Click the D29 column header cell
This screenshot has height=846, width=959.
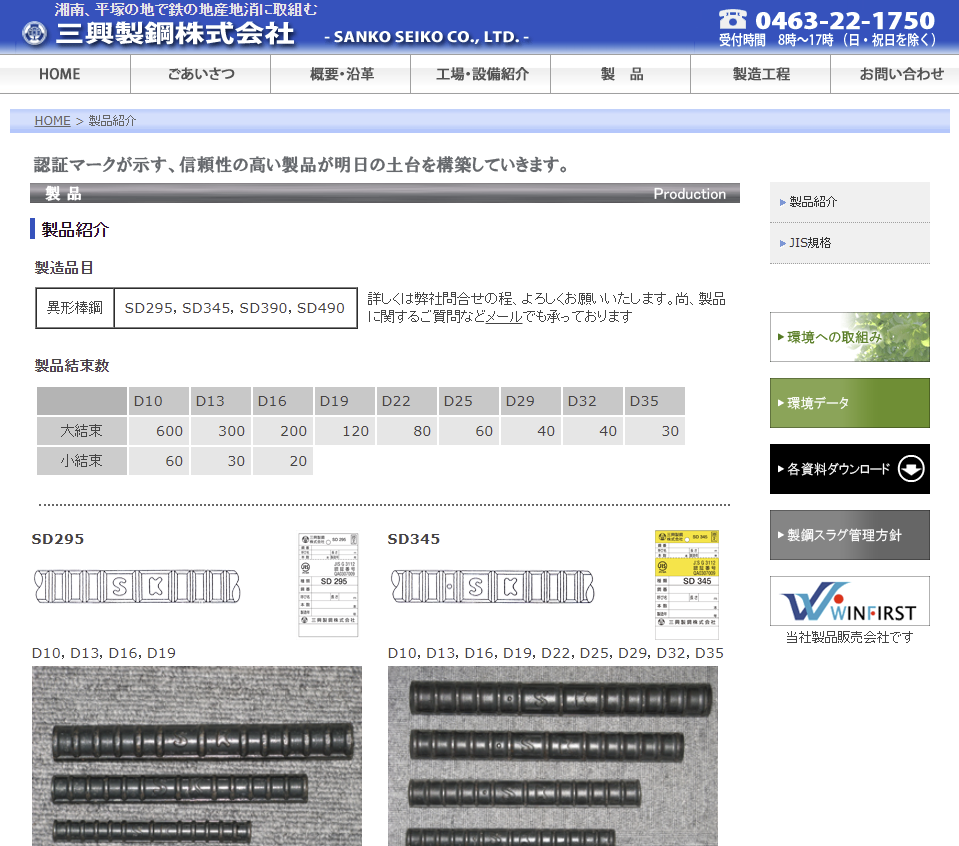(x=530, y=401)
